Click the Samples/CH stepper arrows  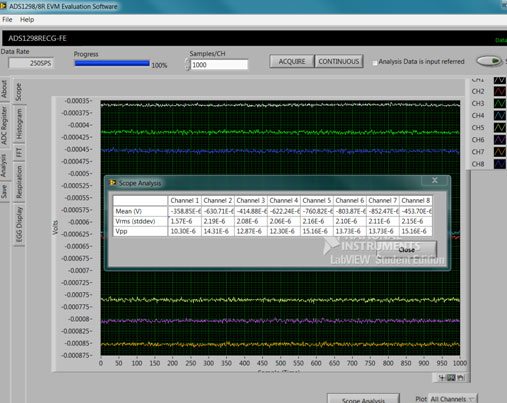coord(187,64)
